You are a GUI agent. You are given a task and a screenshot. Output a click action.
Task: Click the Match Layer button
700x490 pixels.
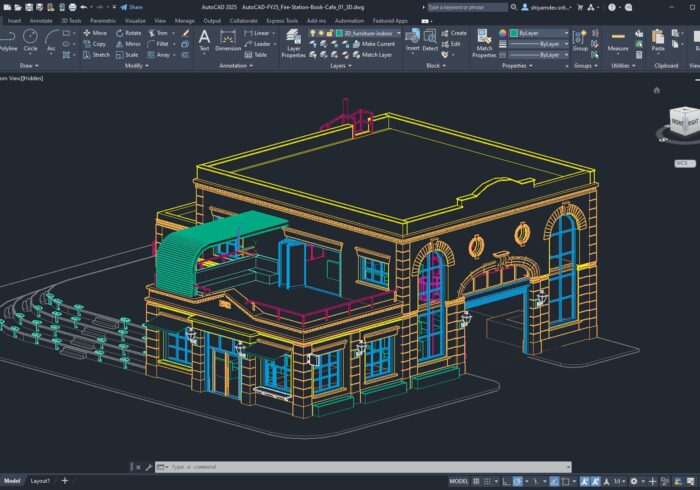pyautogui.click(x=372, y=54)
